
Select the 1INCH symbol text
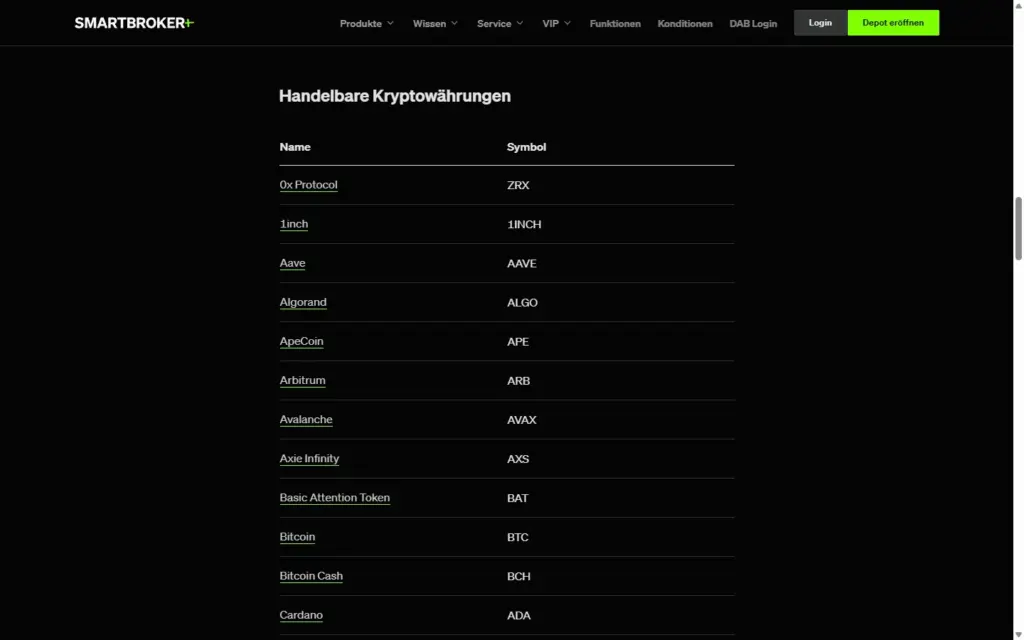pyautogui.click(x=524, y=225)
